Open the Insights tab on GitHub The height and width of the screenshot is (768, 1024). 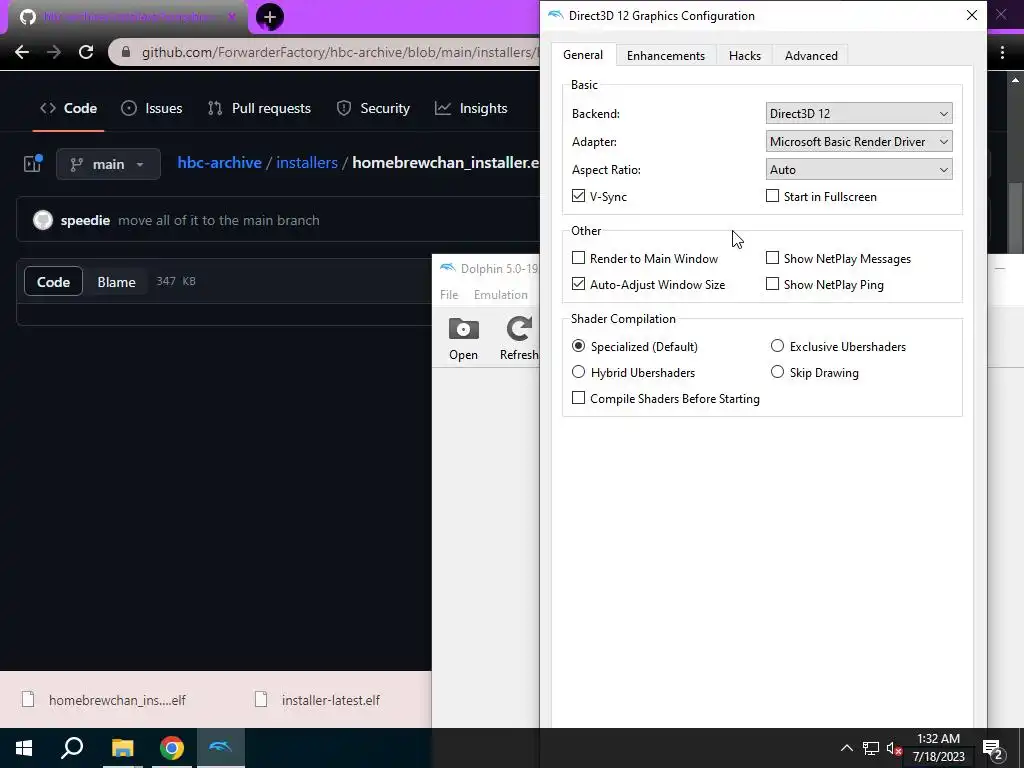pyautogui.click(x=471, y=108)
